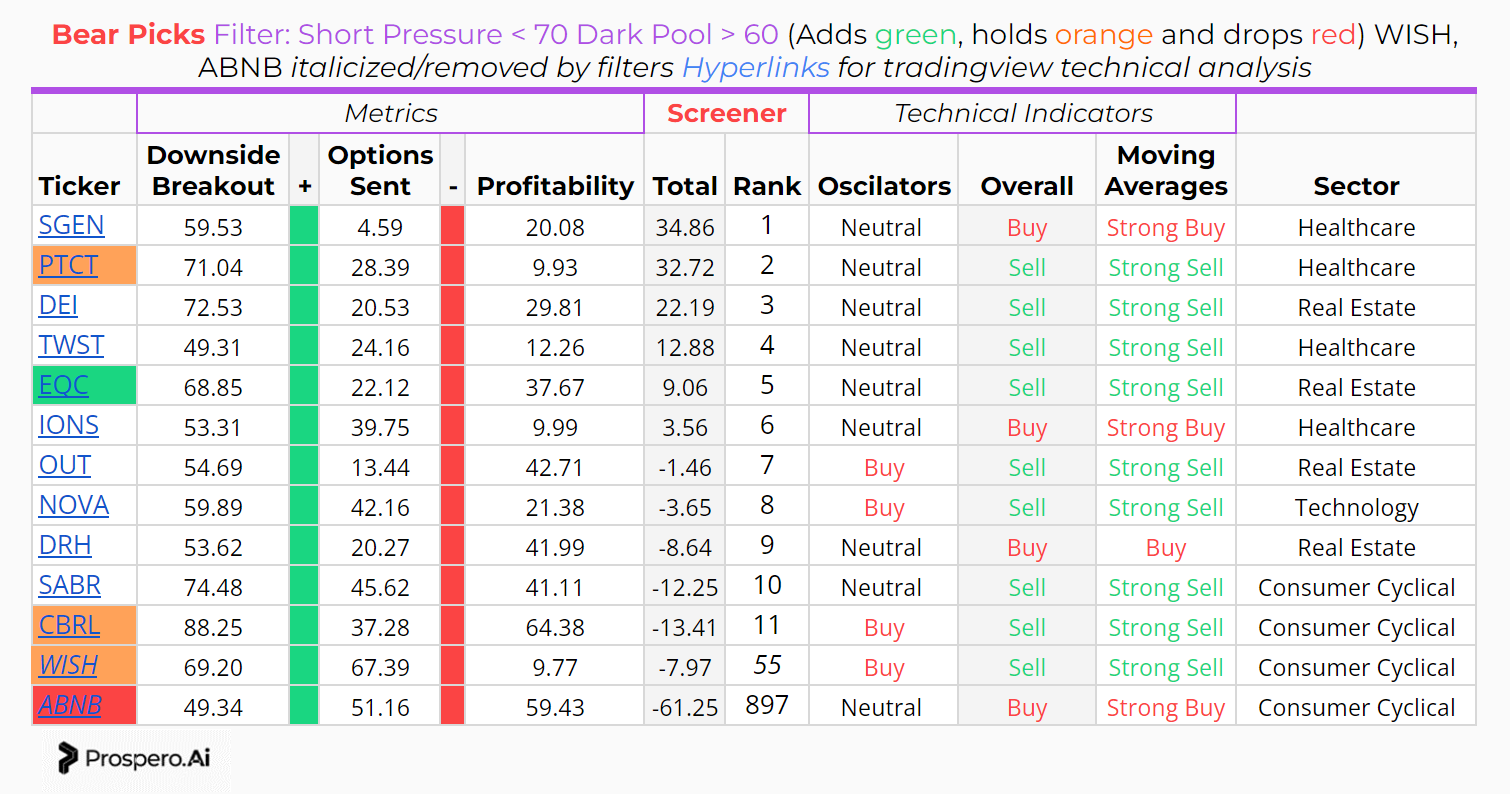Open the SGEN ticker link
This screenshot has width=1510, height=794.
pyautogui.click(x=71, y=225)
